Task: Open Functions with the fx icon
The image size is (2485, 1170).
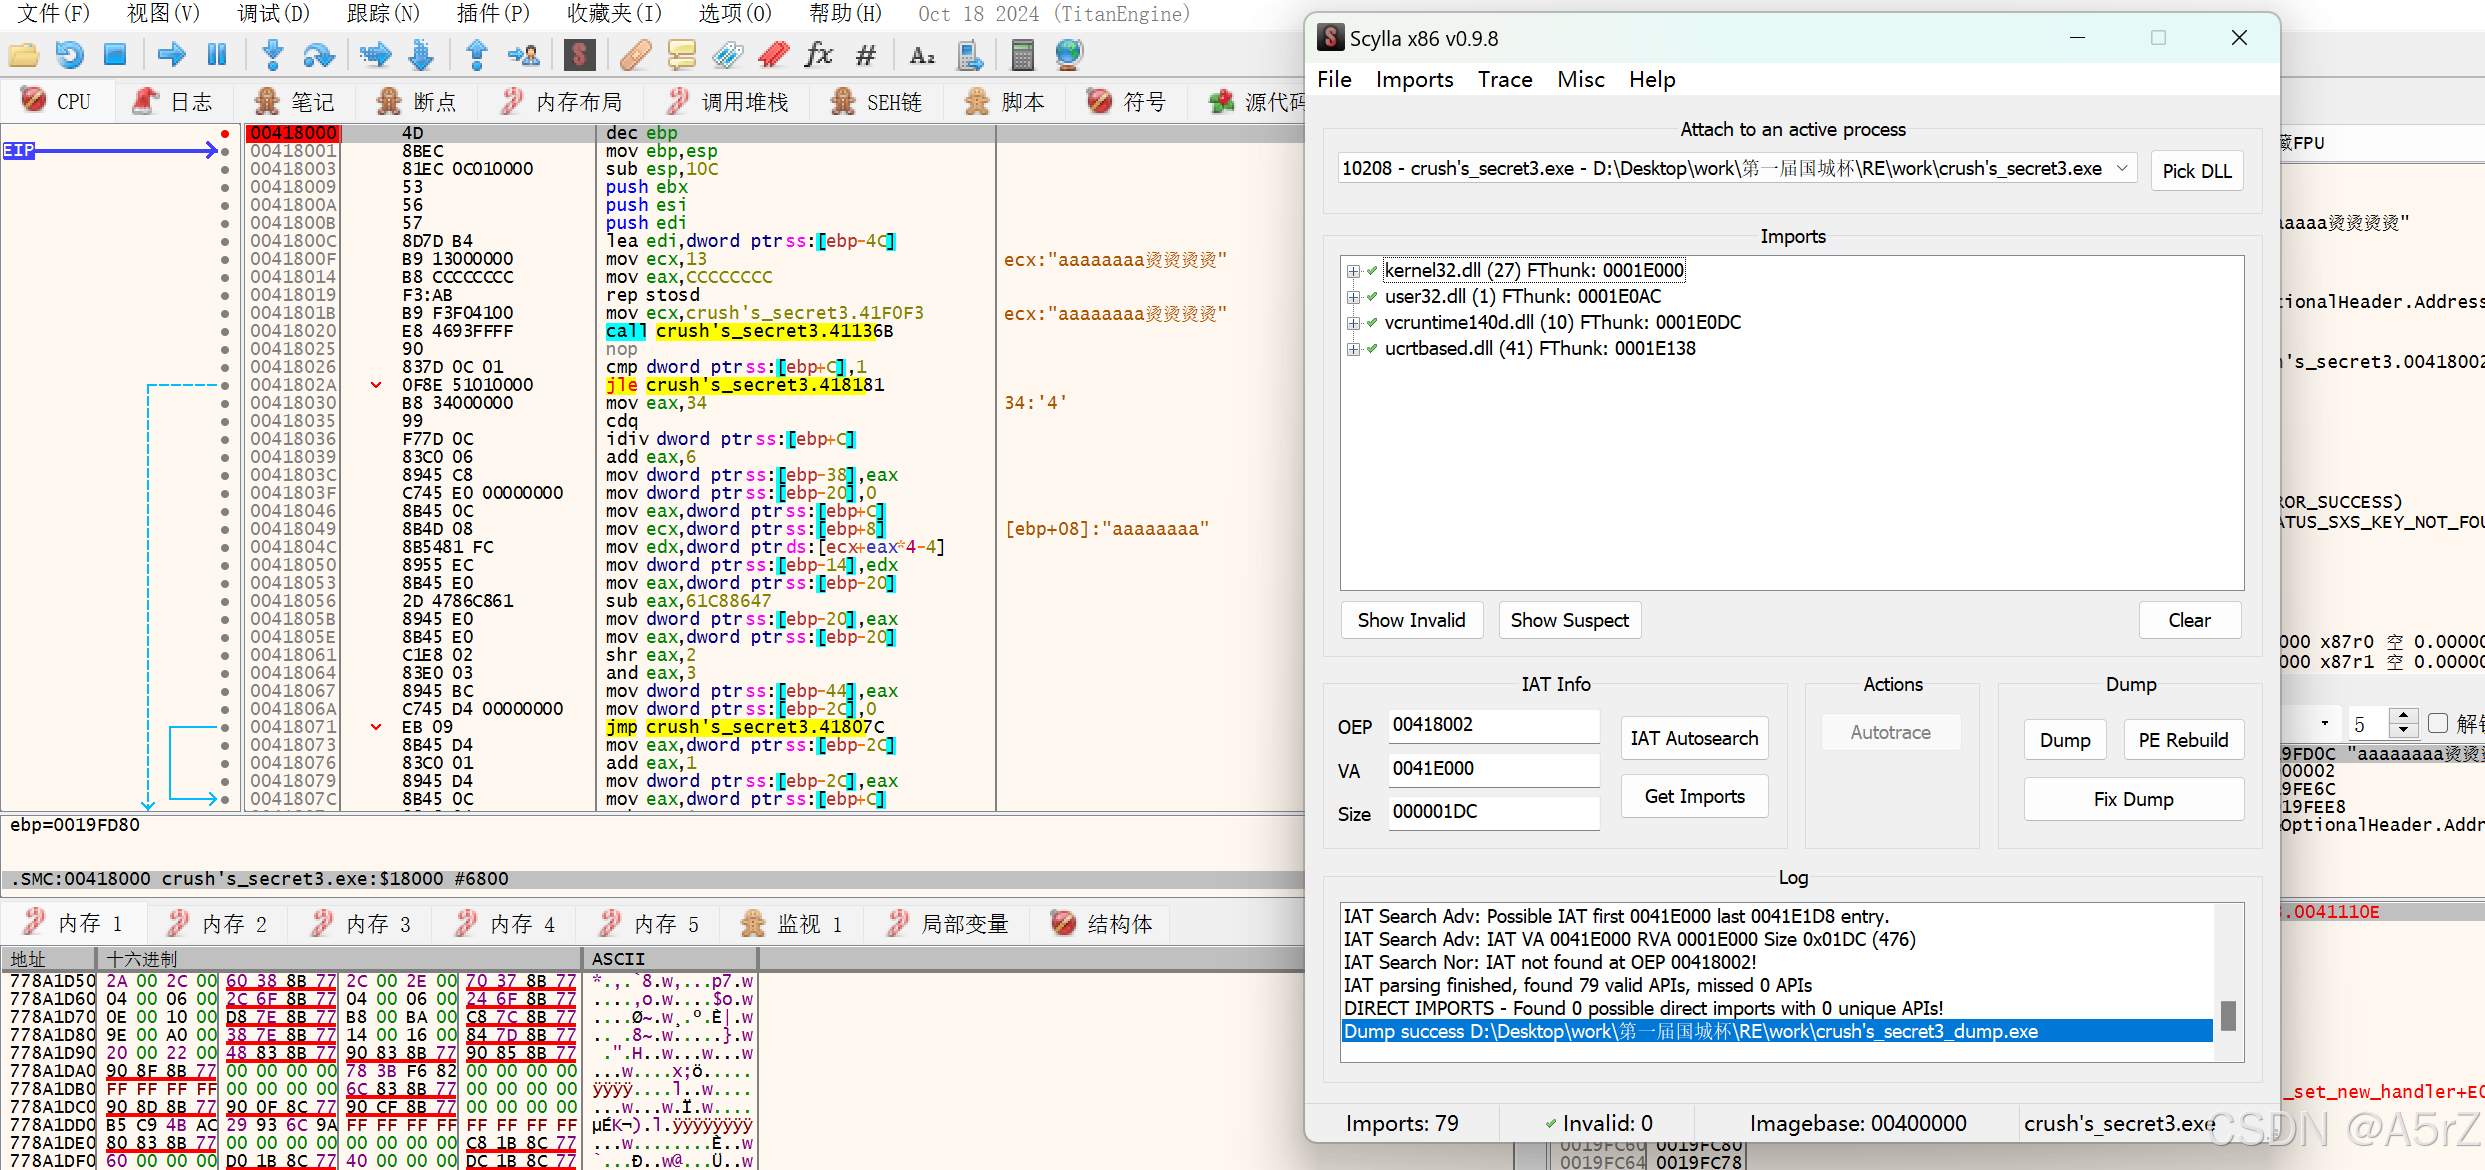Action: click(x=819, y=55)
